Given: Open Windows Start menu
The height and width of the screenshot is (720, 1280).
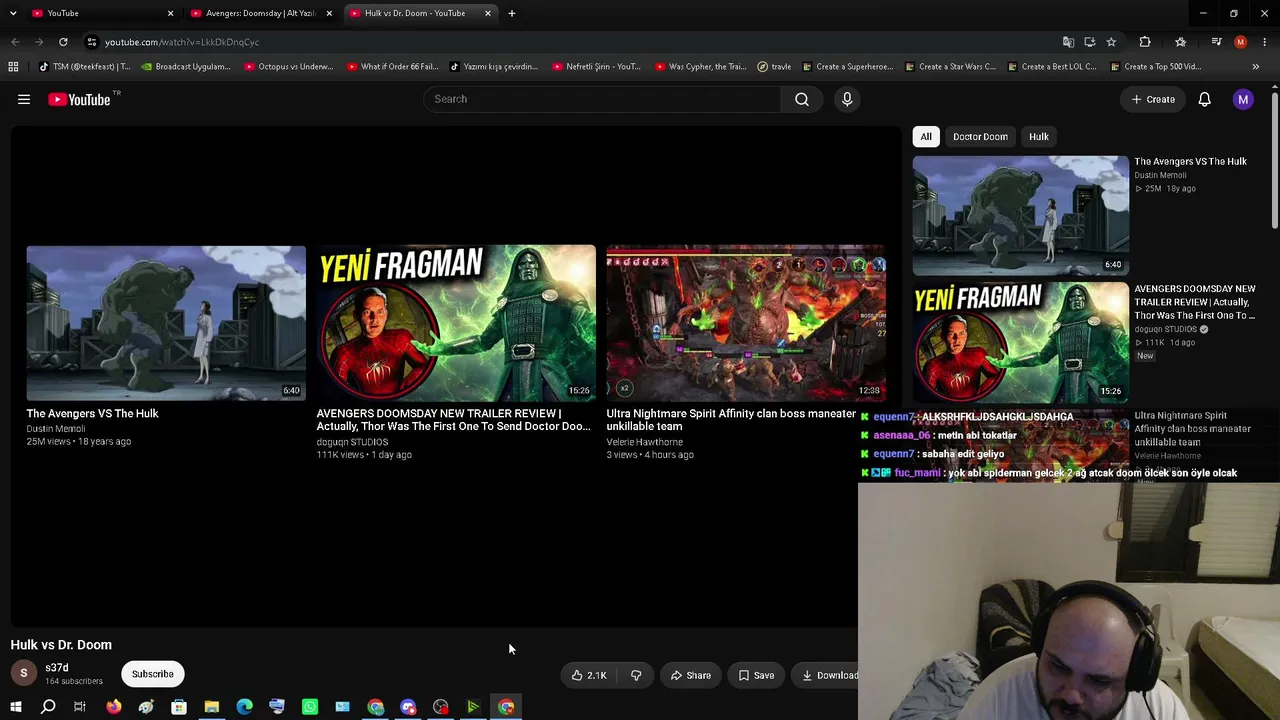Looking at the screenshot, I should (x=15, y=707).
